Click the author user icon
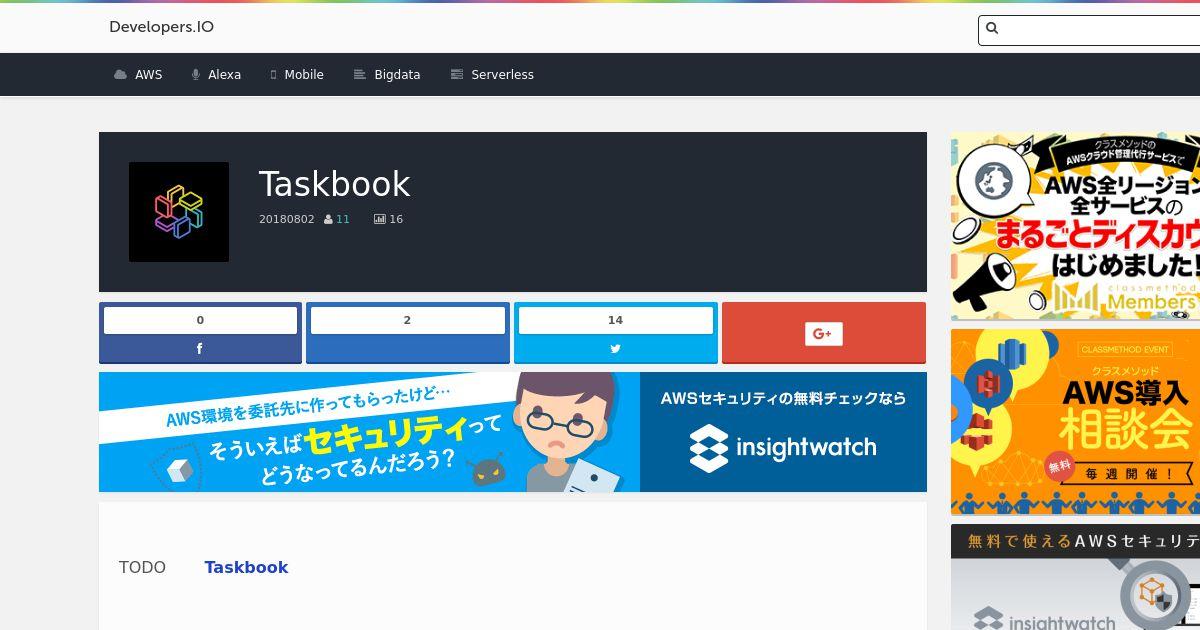Screen dimensions: 1200x630 click(328, 219)
